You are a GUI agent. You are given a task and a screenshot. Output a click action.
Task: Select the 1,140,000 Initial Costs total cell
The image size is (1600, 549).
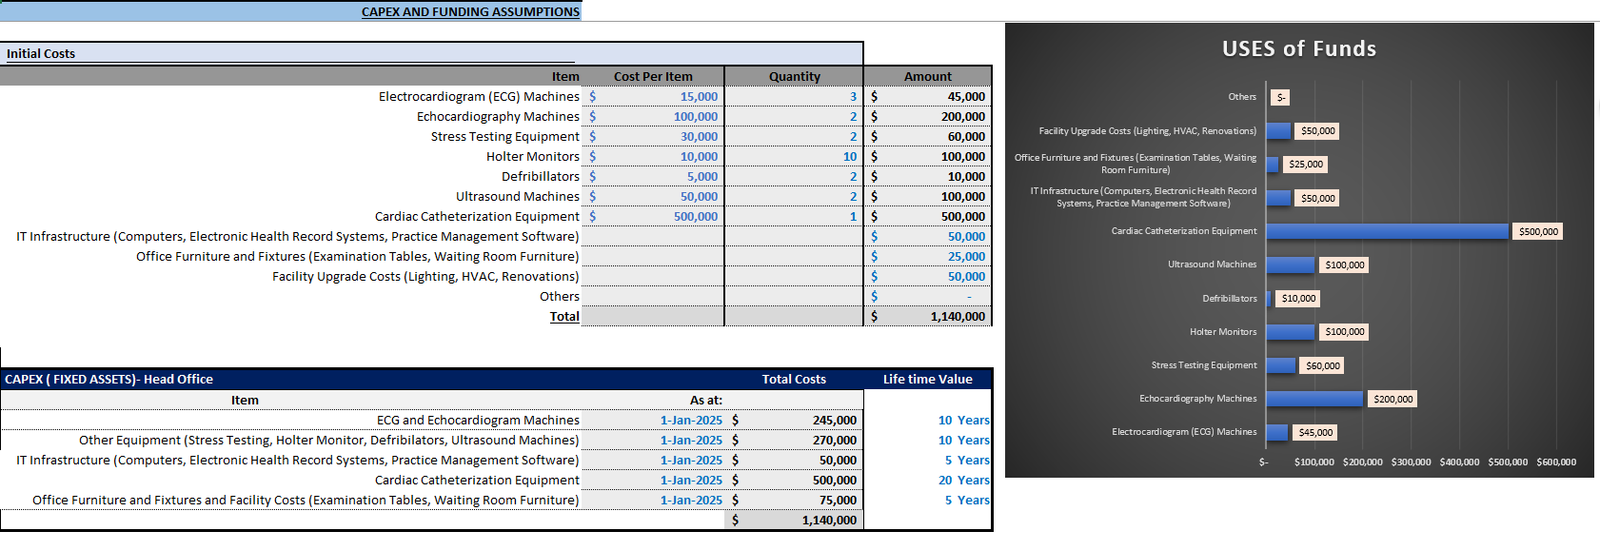[x=928, y=316]
